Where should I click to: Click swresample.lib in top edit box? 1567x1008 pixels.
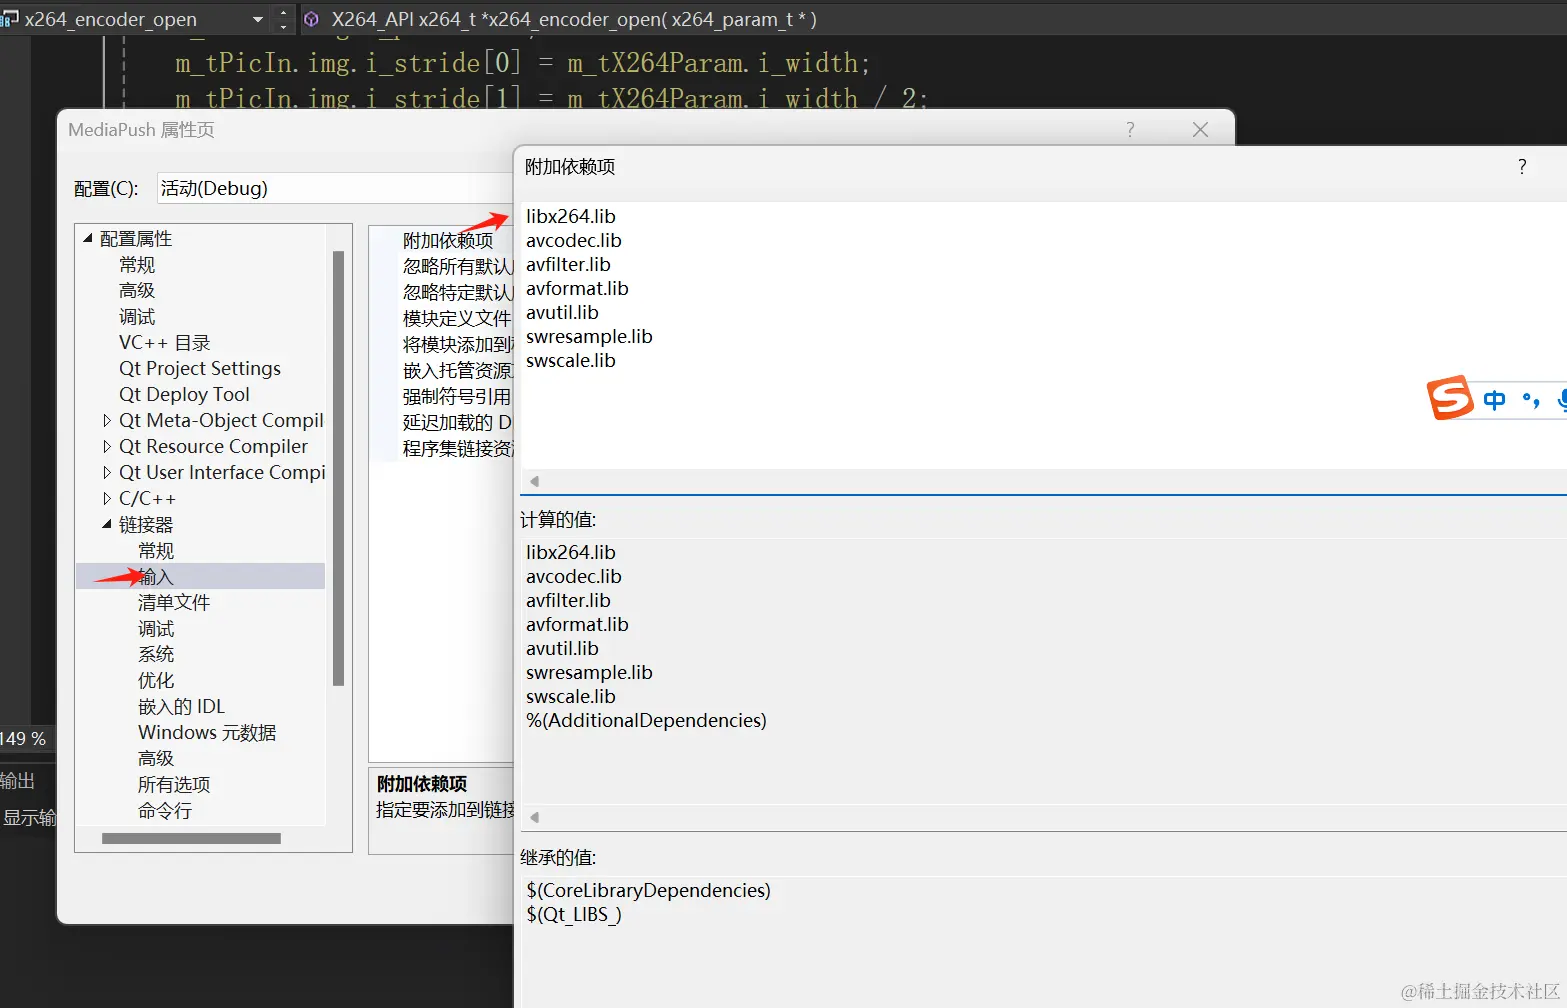tap(589, 337)
